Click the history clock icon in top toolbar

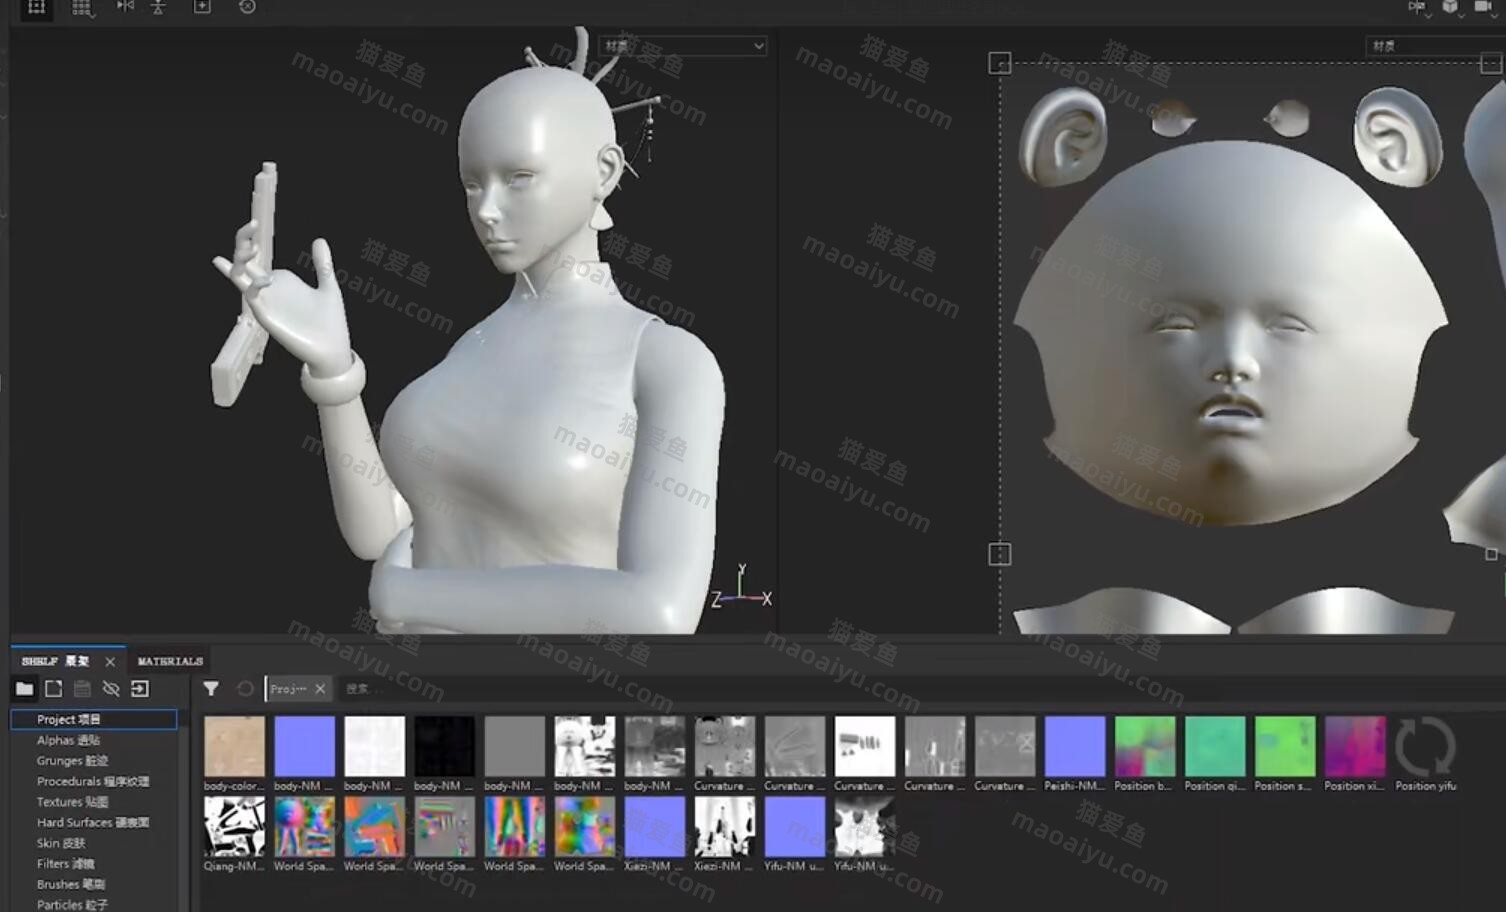pyautogui.click(x=247, y=7)
